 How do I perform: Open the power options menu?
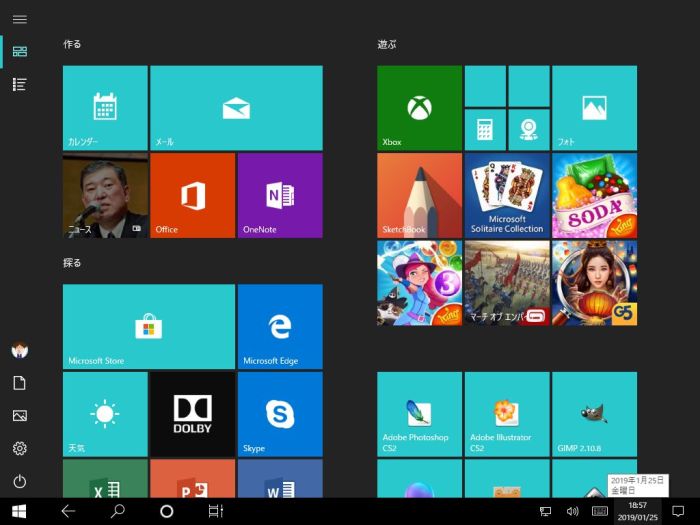(19, 481)
